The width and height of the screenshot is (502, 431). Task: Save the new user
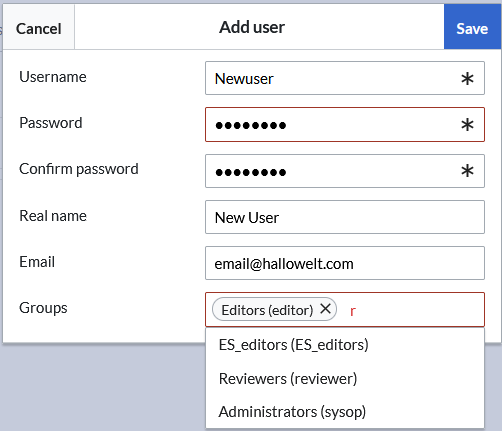[472, 27]
